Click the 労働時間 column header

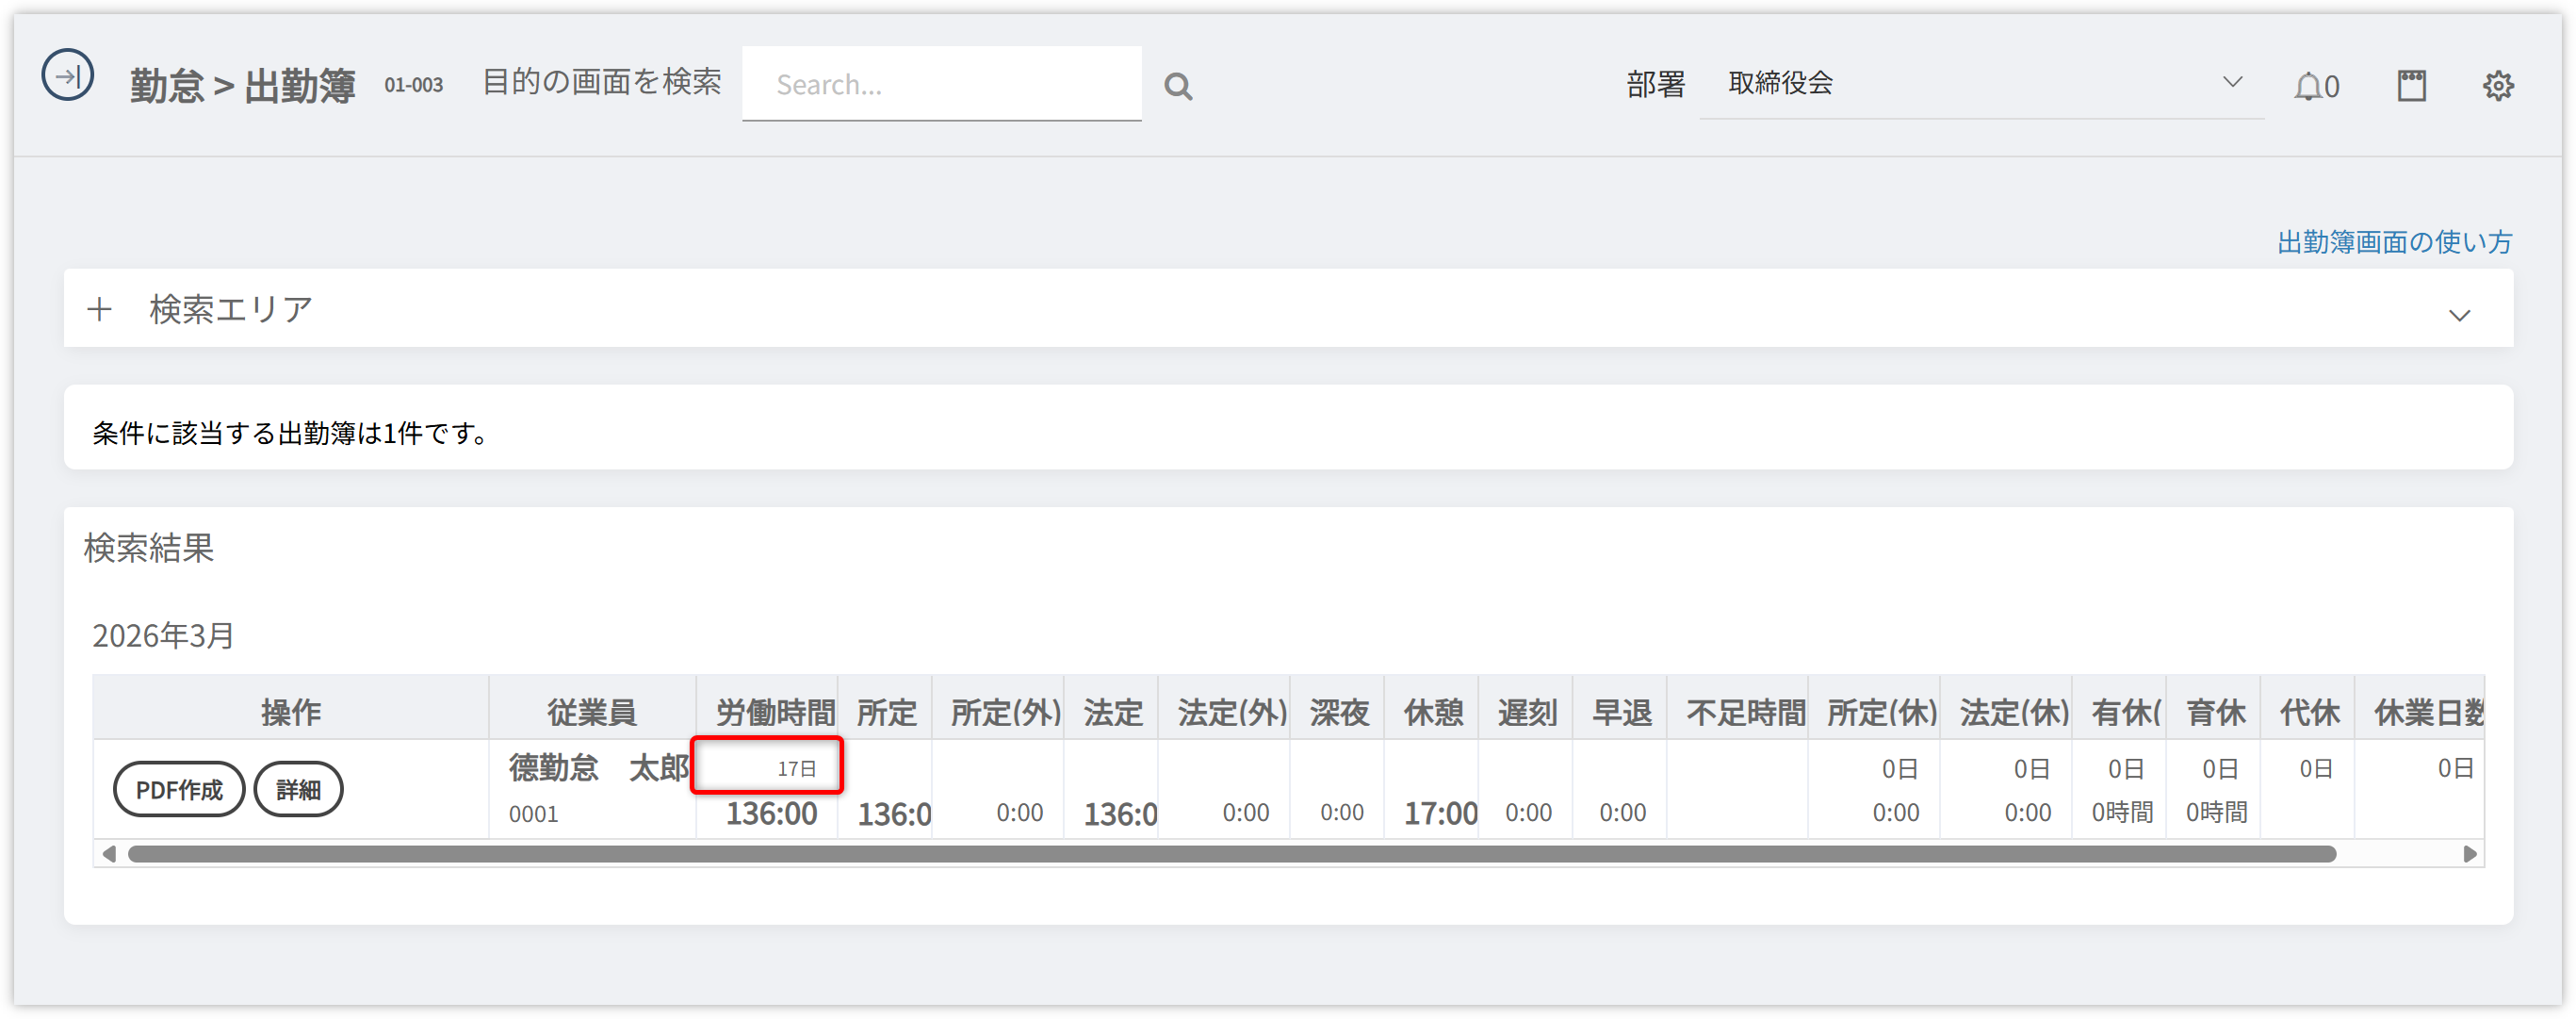click(x=774, y=712)
